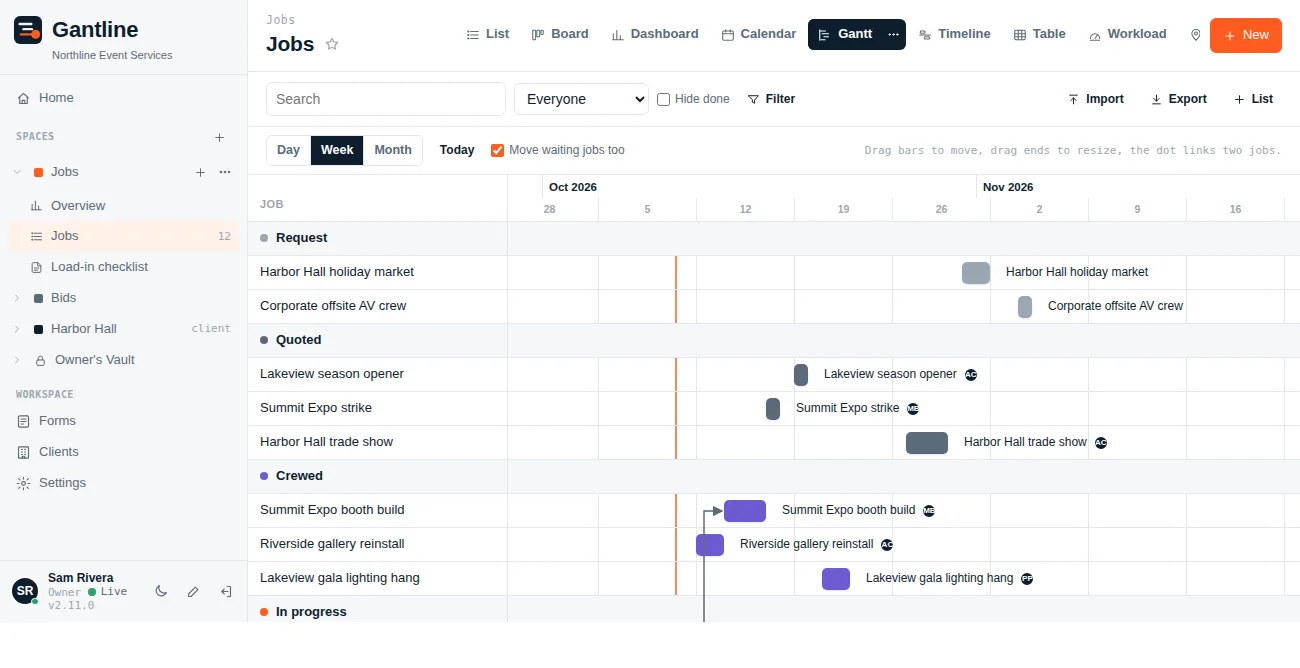Click the pencil edit icon in sidebar footer

[193, 591]
